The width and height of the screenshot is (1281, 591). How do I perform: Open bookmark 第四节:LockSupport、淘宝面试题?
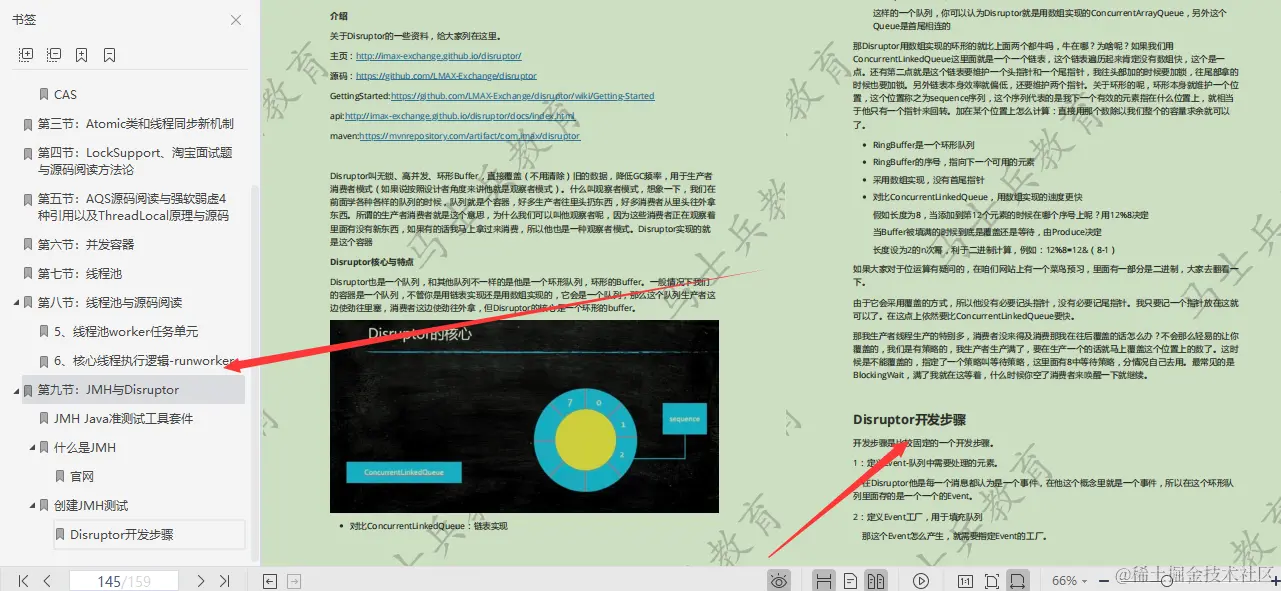click(135, 161)
